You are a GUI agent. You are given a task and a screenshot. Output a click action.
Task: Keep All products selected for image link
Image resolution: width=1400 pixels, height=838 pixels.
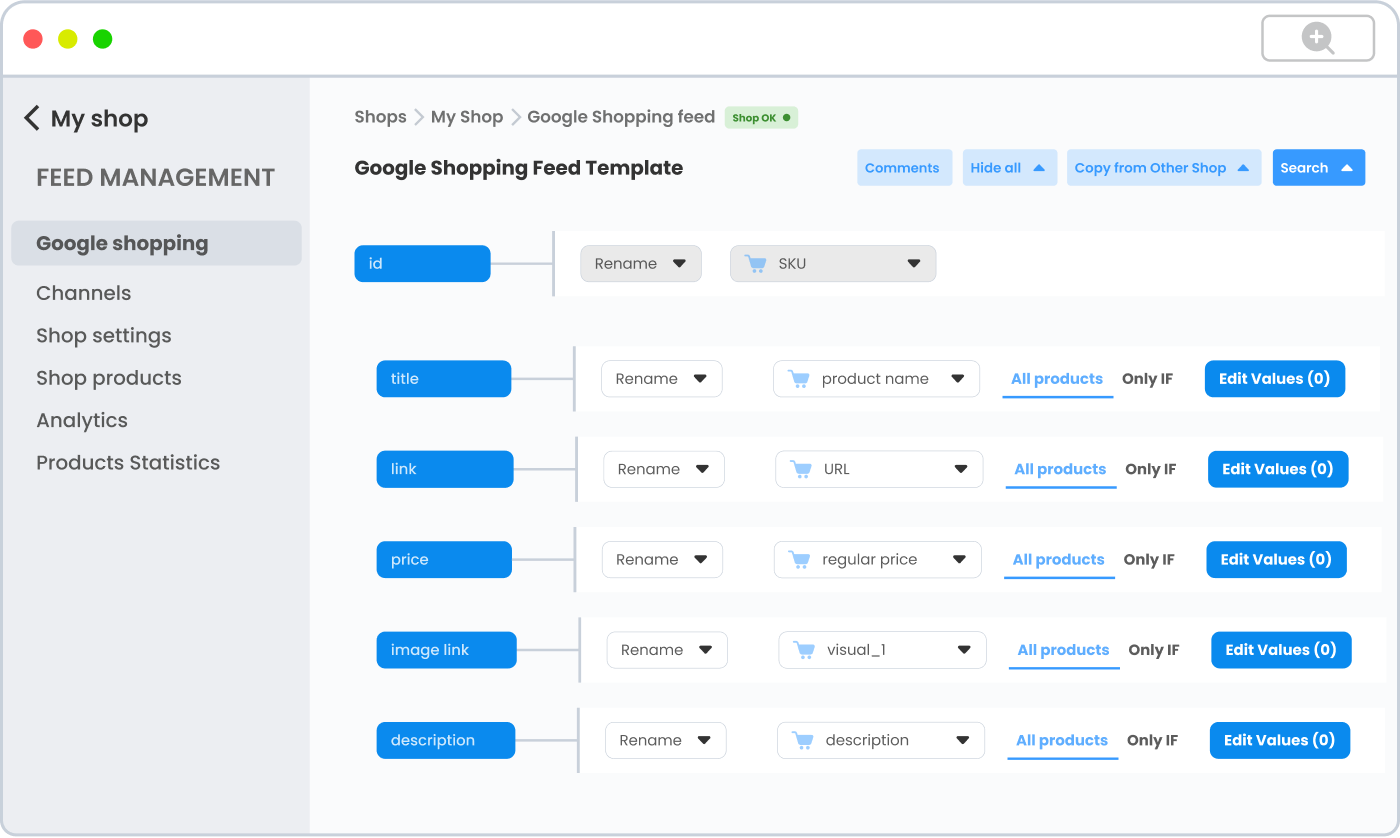(1063, 649)
